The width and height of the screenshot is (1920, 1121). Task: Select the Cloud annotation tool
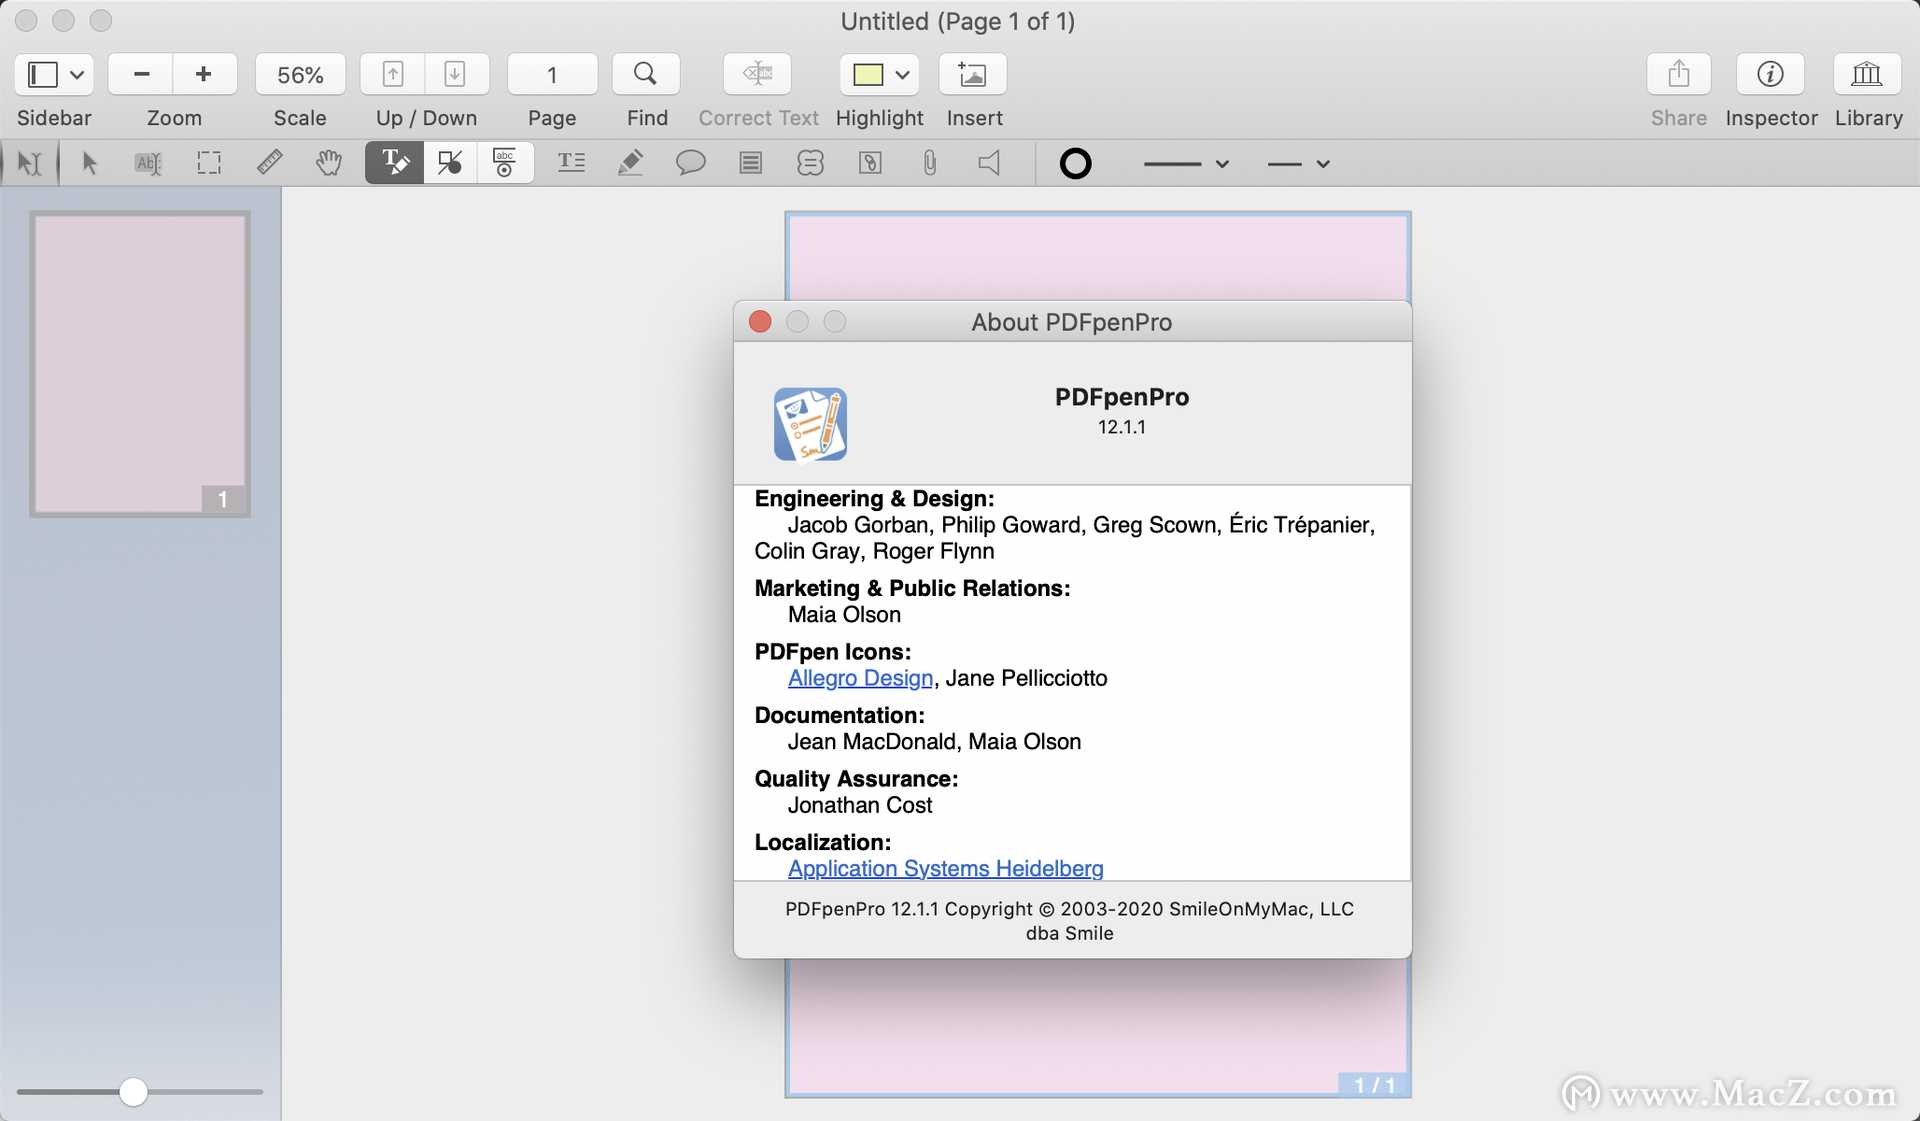point(810,163)
